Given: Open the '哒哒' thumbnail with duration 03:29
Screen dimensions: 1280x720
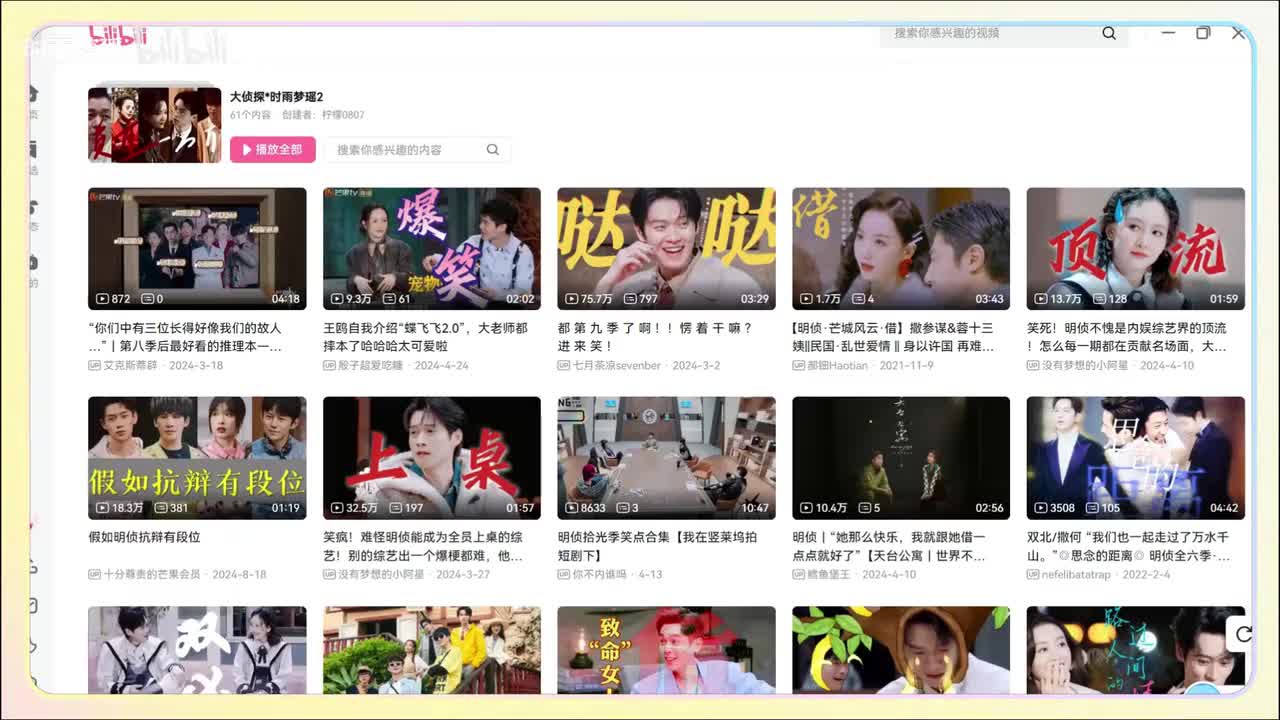Looking at the screenshot, I should (666, 249).
